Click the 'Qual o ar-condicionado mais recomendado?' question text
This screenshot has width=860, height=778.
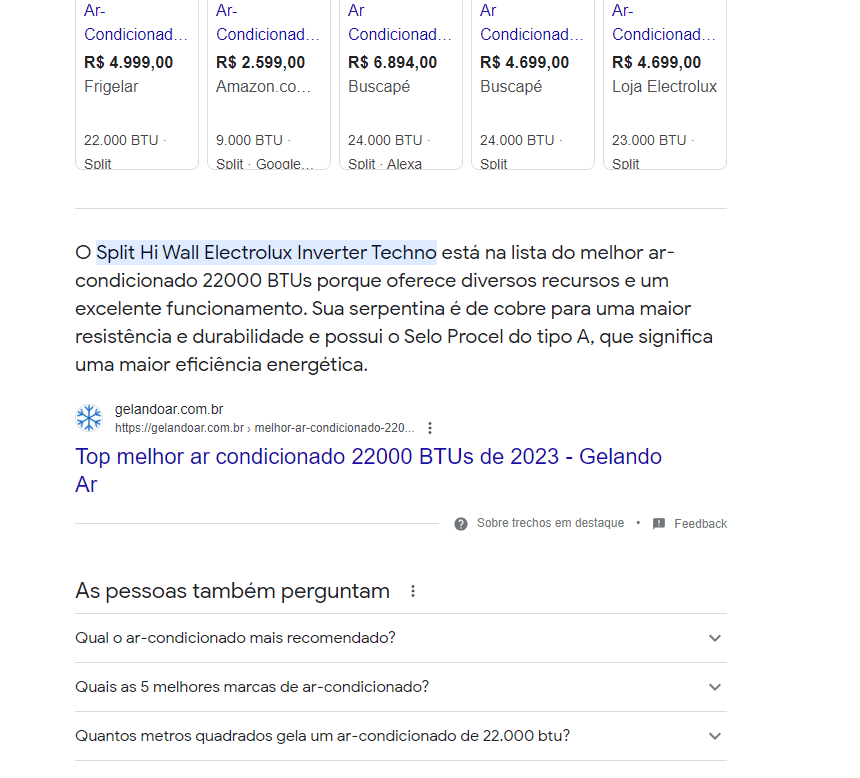[x=235, y=638]
